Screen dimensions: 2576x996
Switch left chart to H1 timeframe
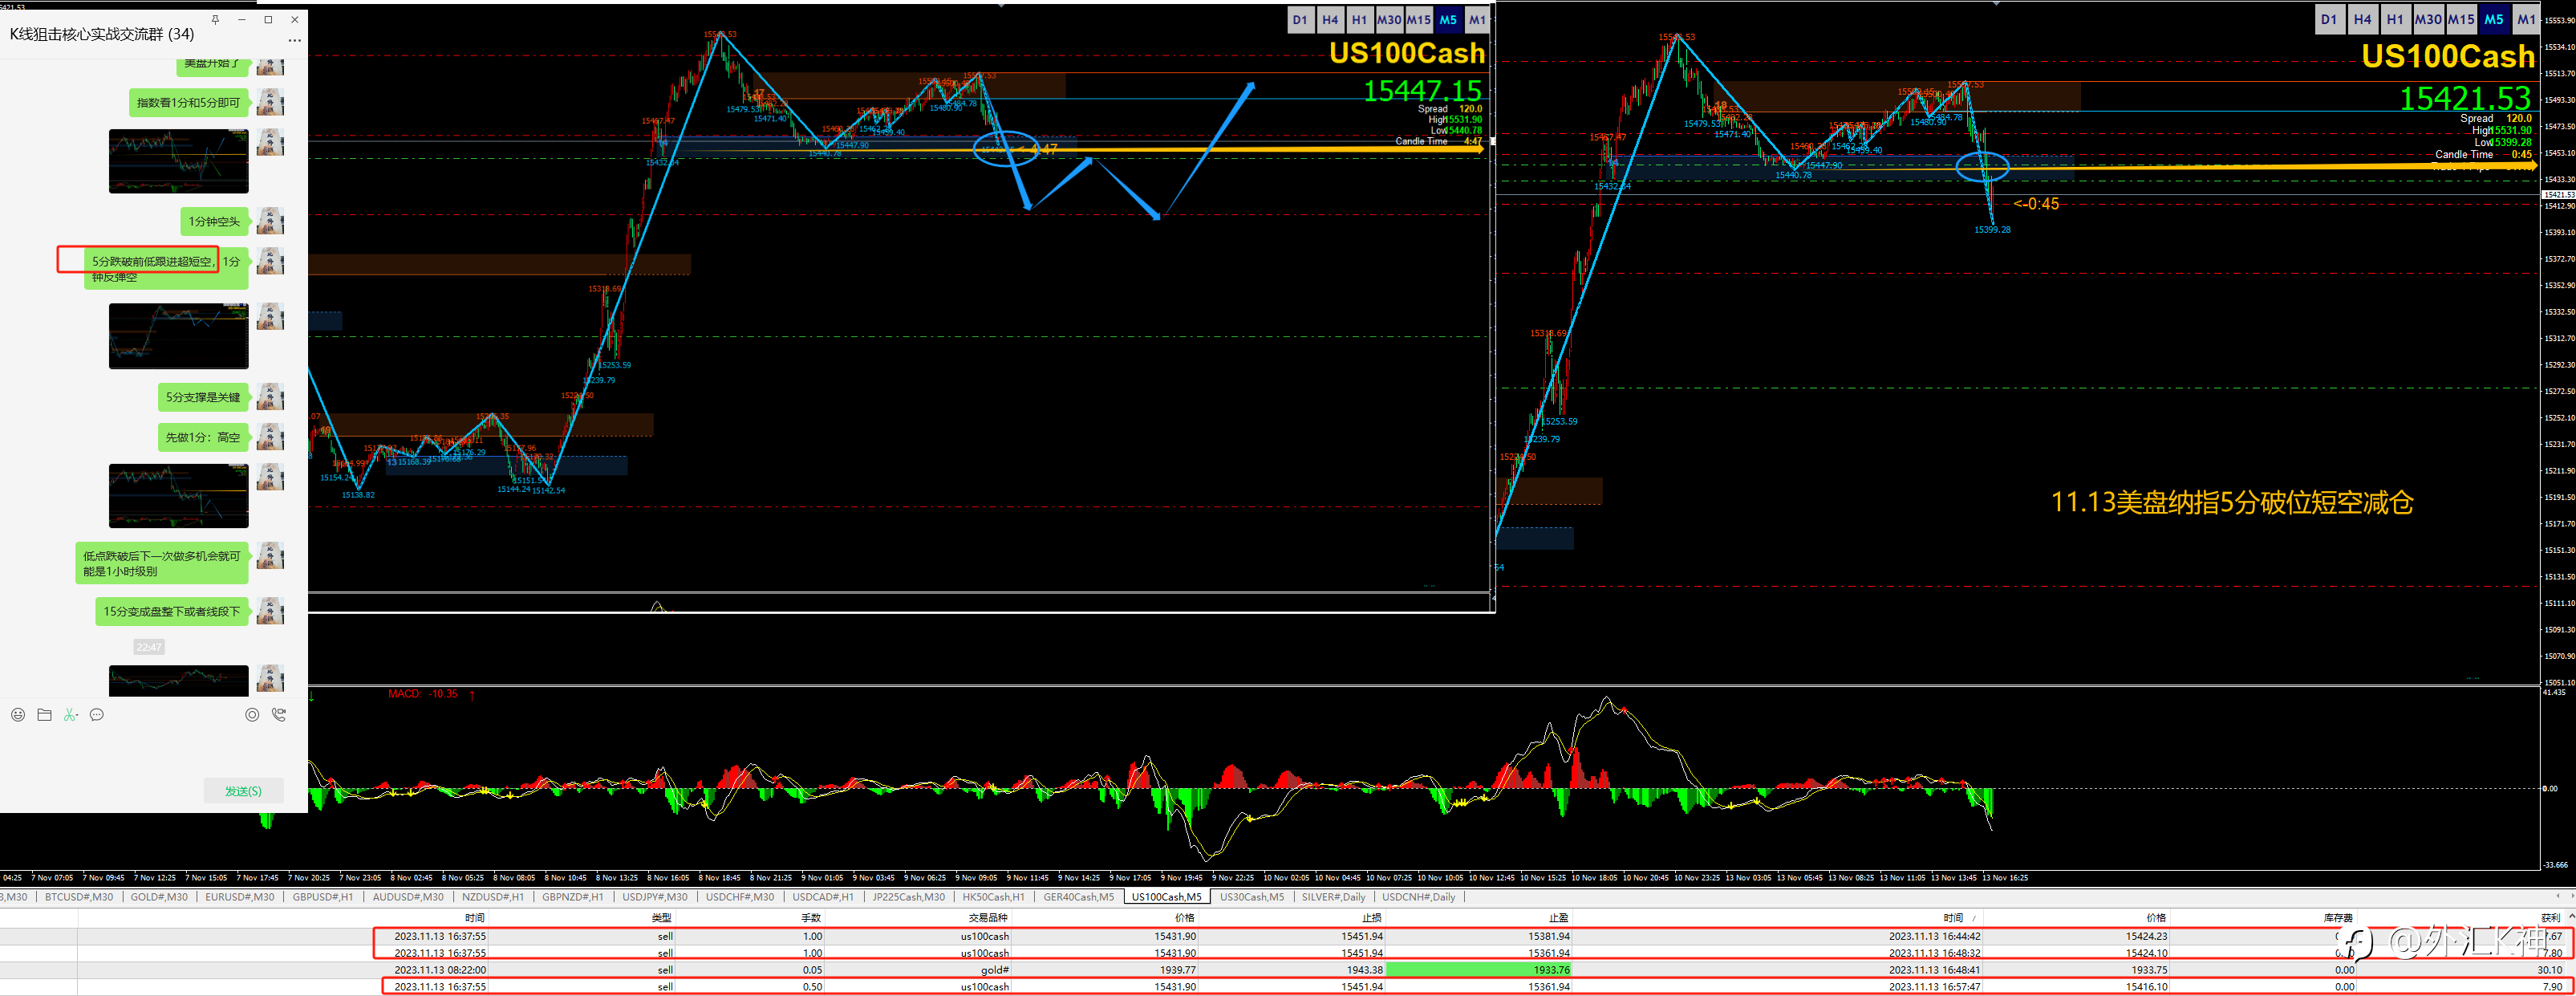[1359, 19]
